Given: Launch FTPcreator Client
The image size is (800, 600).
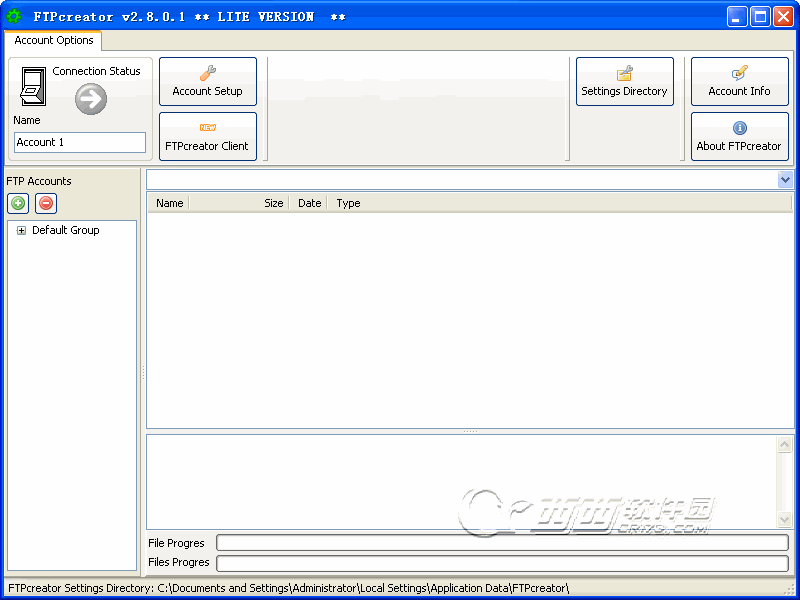Looking at the screenshot, I should tap(208, 136).
